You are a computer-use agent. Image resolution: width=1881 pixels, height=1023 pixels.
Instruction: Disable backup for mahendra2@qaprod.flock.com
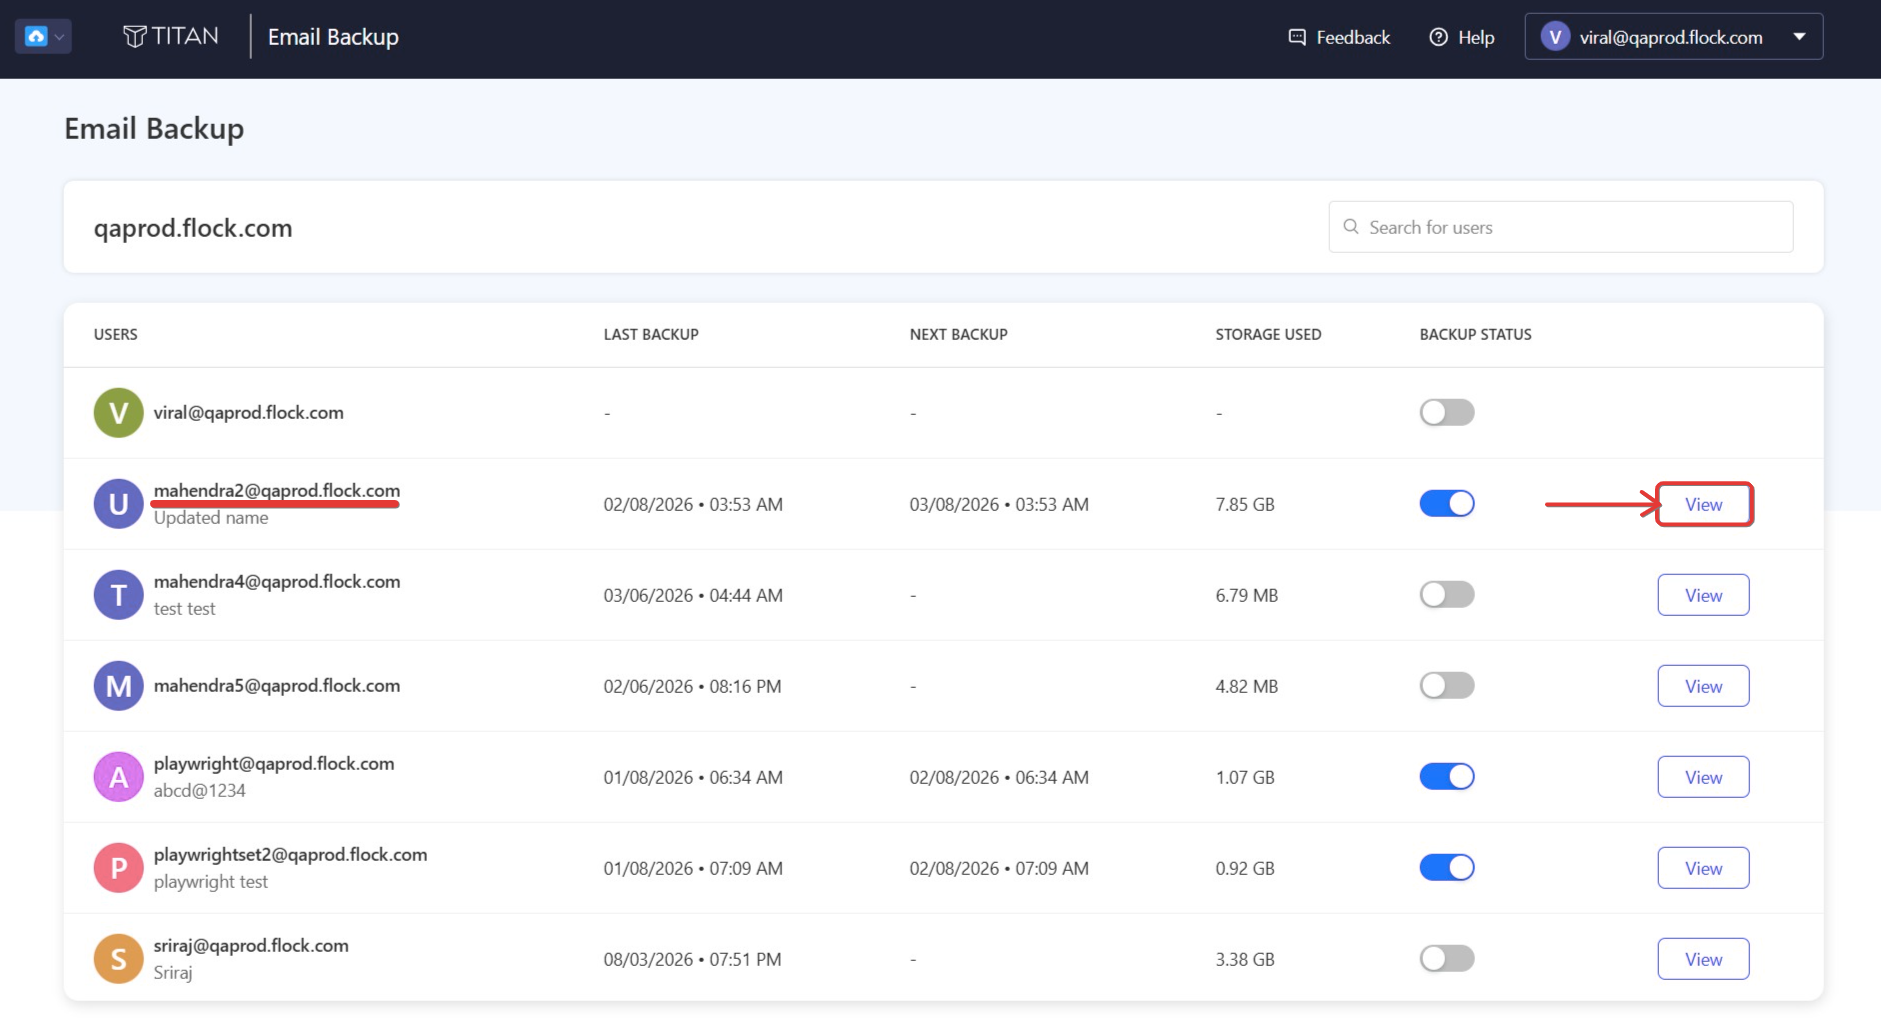[x=1447, y=503]
